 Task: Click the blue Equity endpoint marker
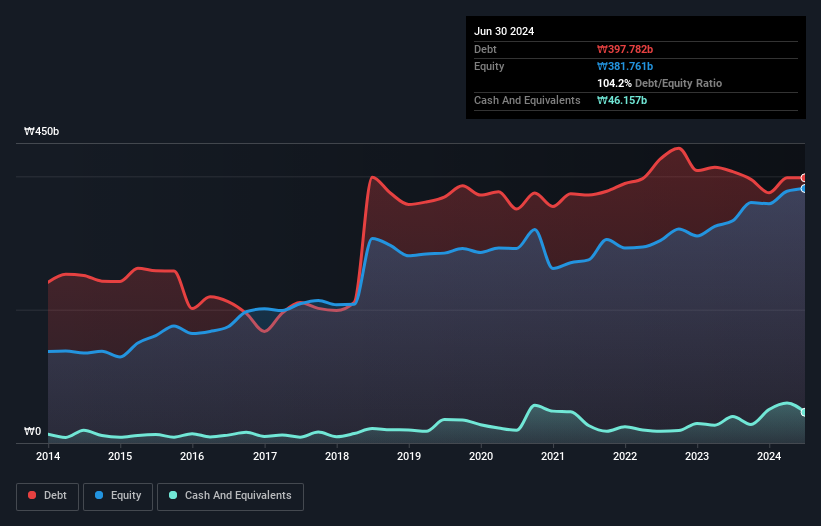click(805, 188)
